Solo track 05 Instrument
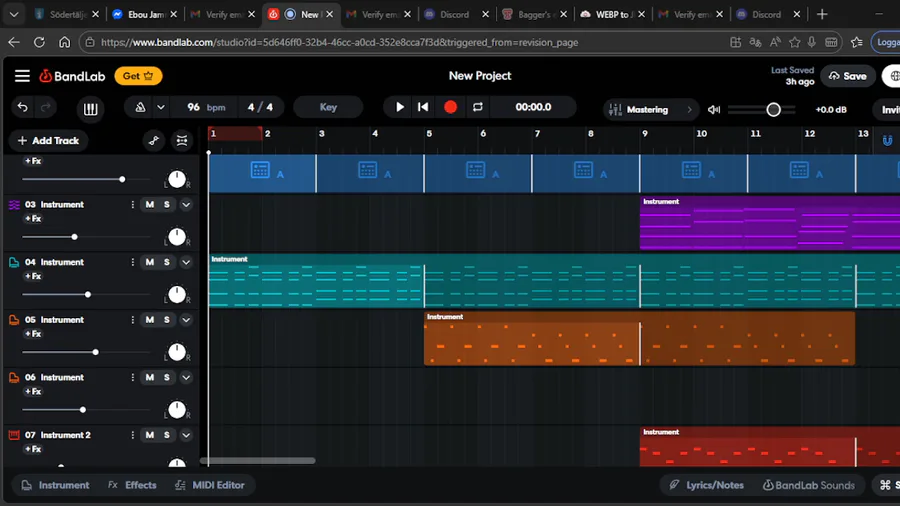 coord(166,320)
